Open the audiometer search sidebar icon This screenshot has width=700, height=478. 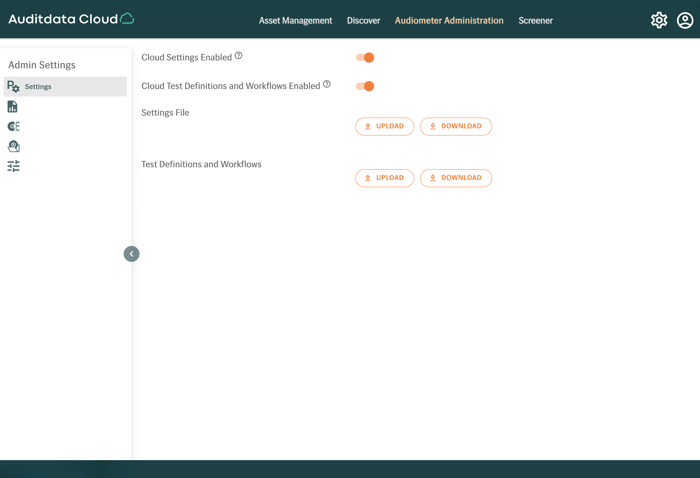point(13,146)
